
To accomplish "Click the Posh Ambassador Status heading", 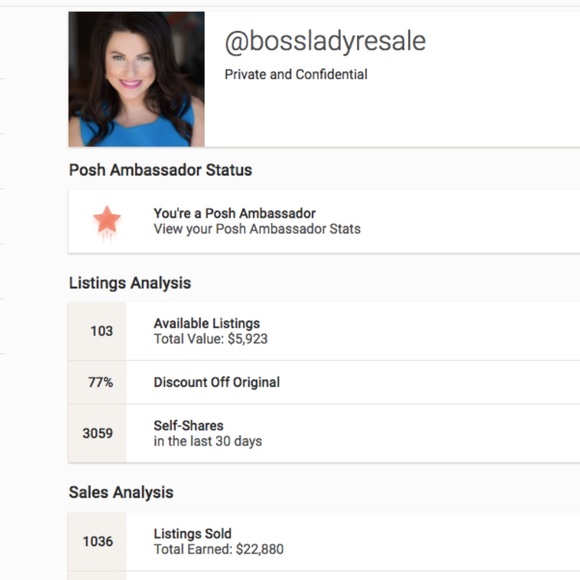I will pos(161,170).
